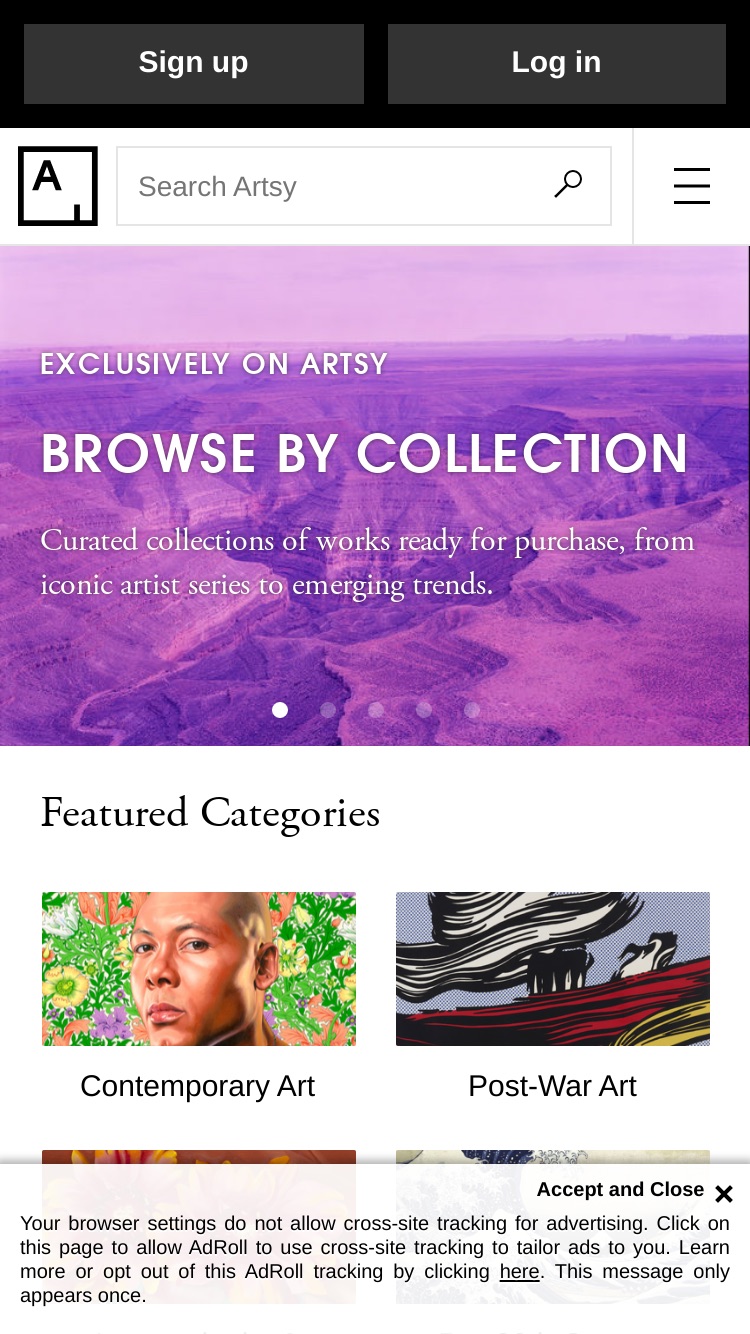
Task: Click the Exclusively on Artsy banner text
Action: tap(214, 364)
